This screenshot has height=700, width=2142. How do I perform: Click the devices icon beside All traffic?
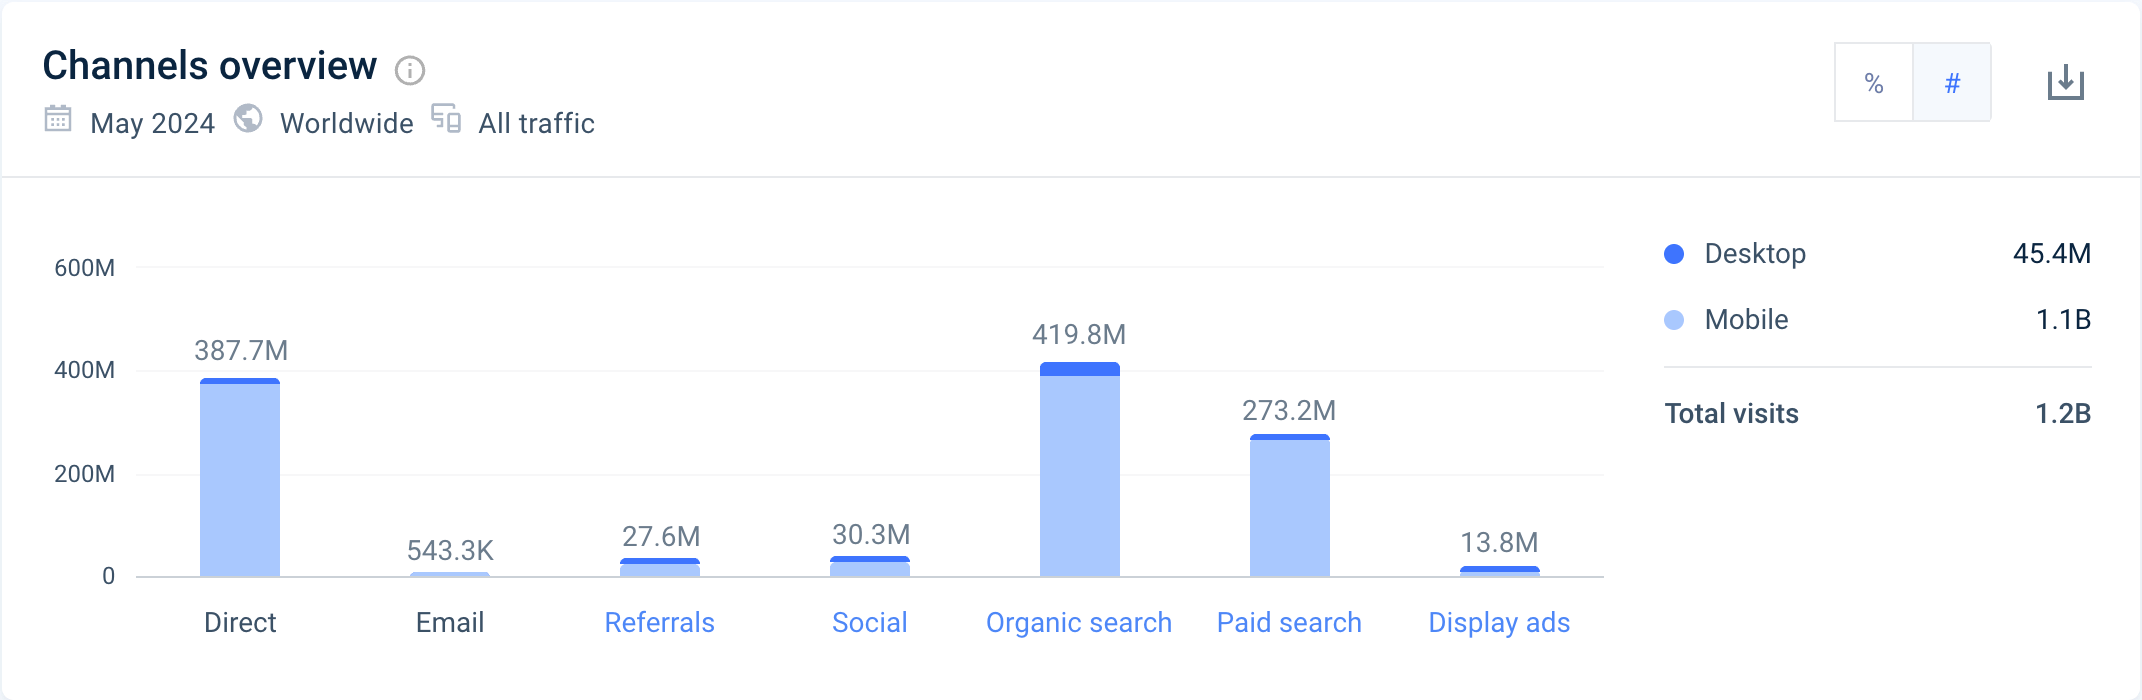coord(446,119)
